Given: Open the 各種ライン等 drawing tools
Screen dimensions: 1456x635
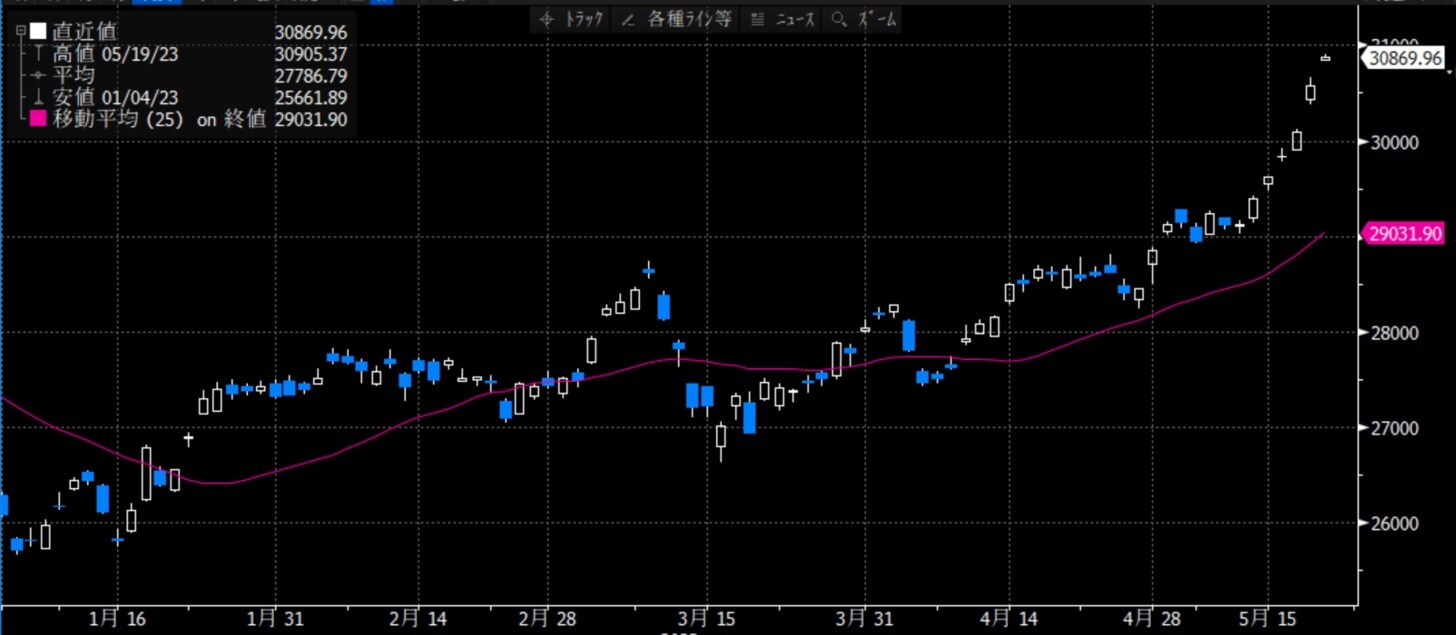Looking at the screenshot, I should tap(677, 20).
